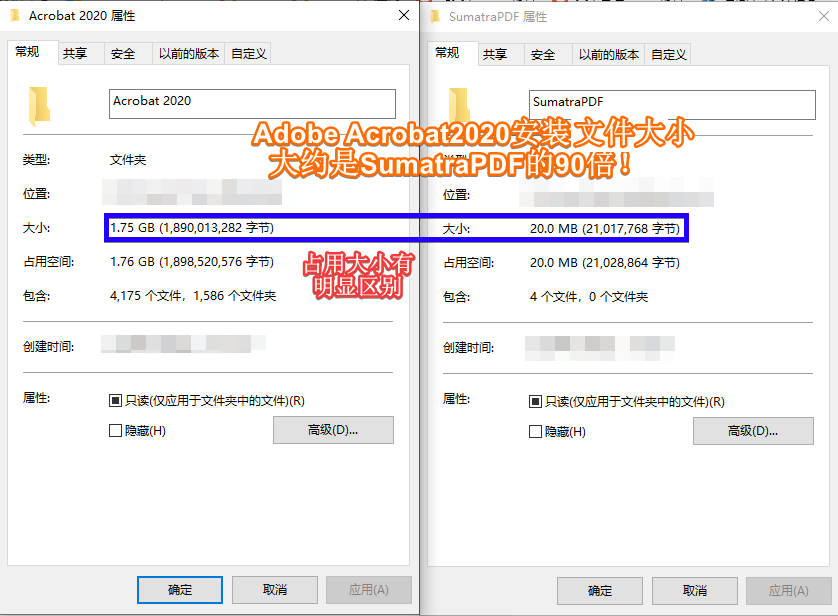
Task: Close the Acrobat 2020 属性 dialog
Action: (x=404, y=15)
